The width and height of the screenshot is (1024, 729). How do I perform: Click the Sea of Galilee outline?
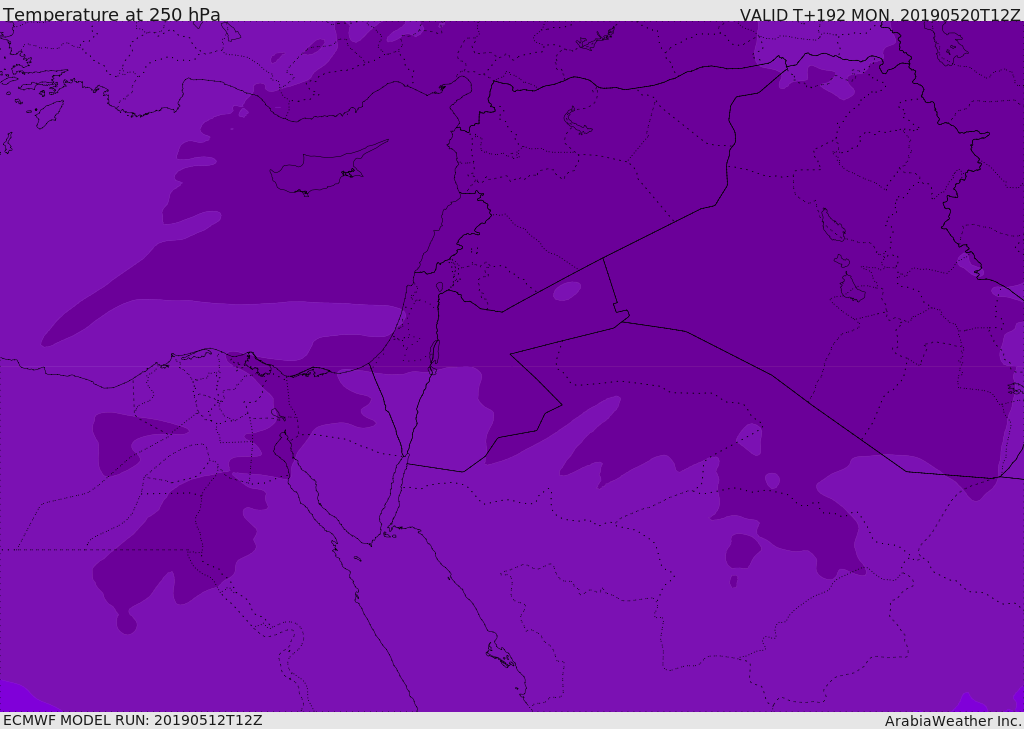coord(439,287)
